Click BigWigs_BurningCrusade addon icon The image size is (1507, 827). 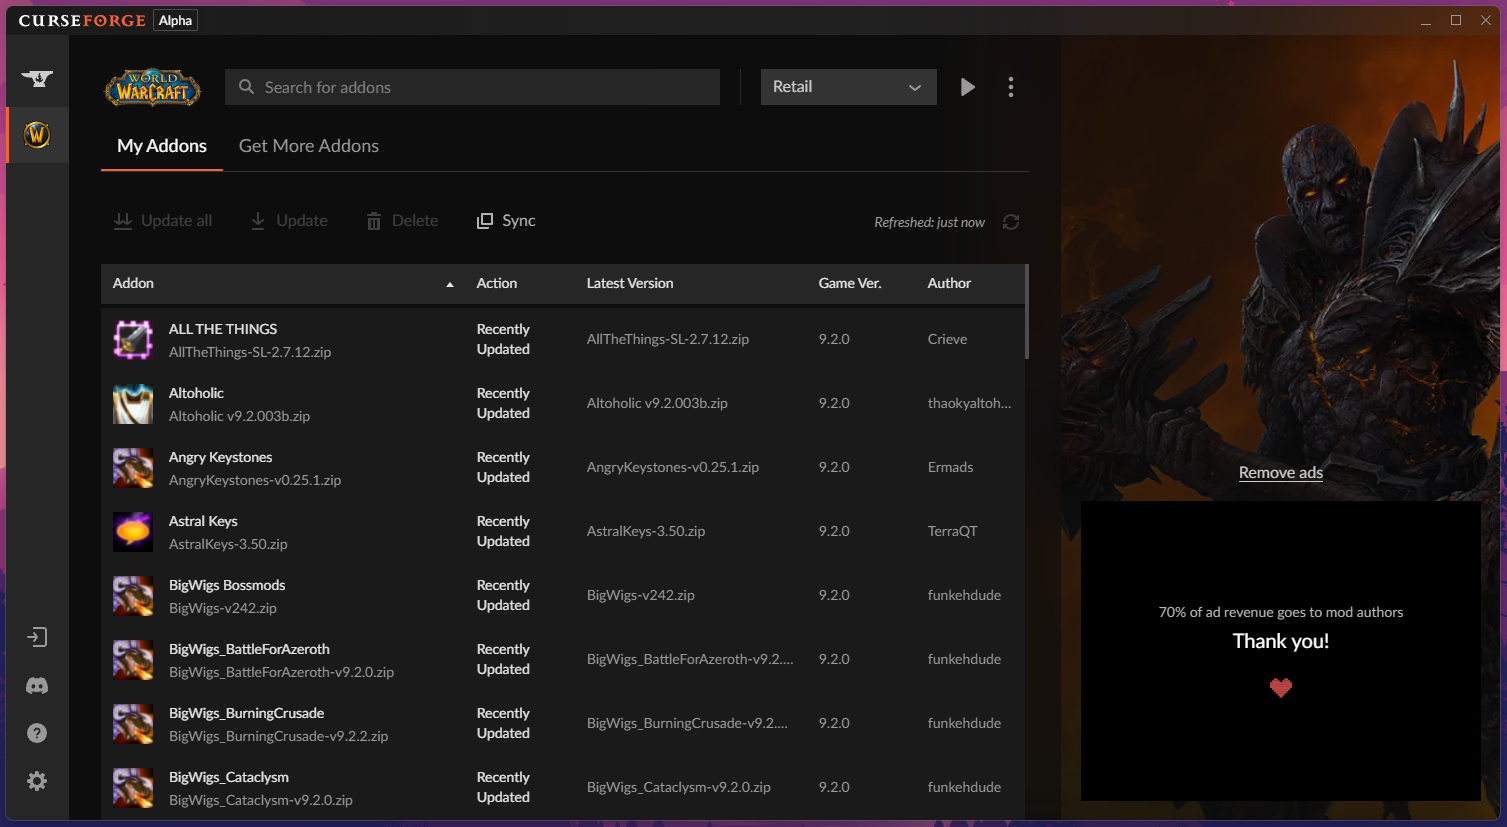tap(133, 724)
